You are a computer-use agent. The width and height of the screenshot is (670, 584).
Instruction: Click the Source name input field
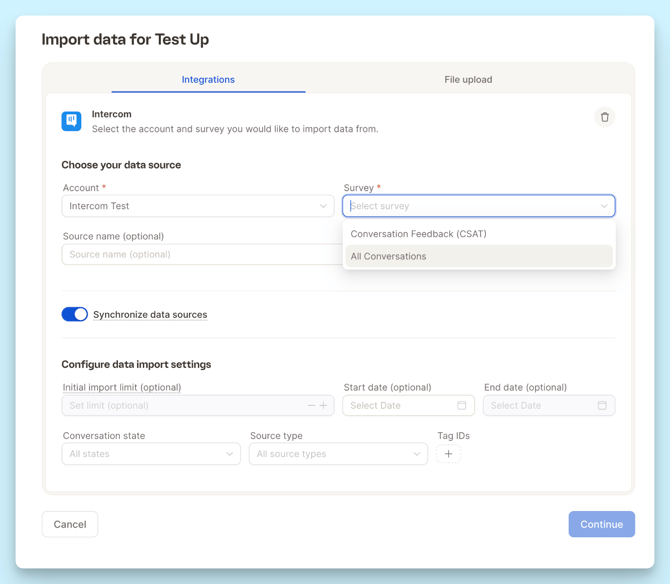200,255
